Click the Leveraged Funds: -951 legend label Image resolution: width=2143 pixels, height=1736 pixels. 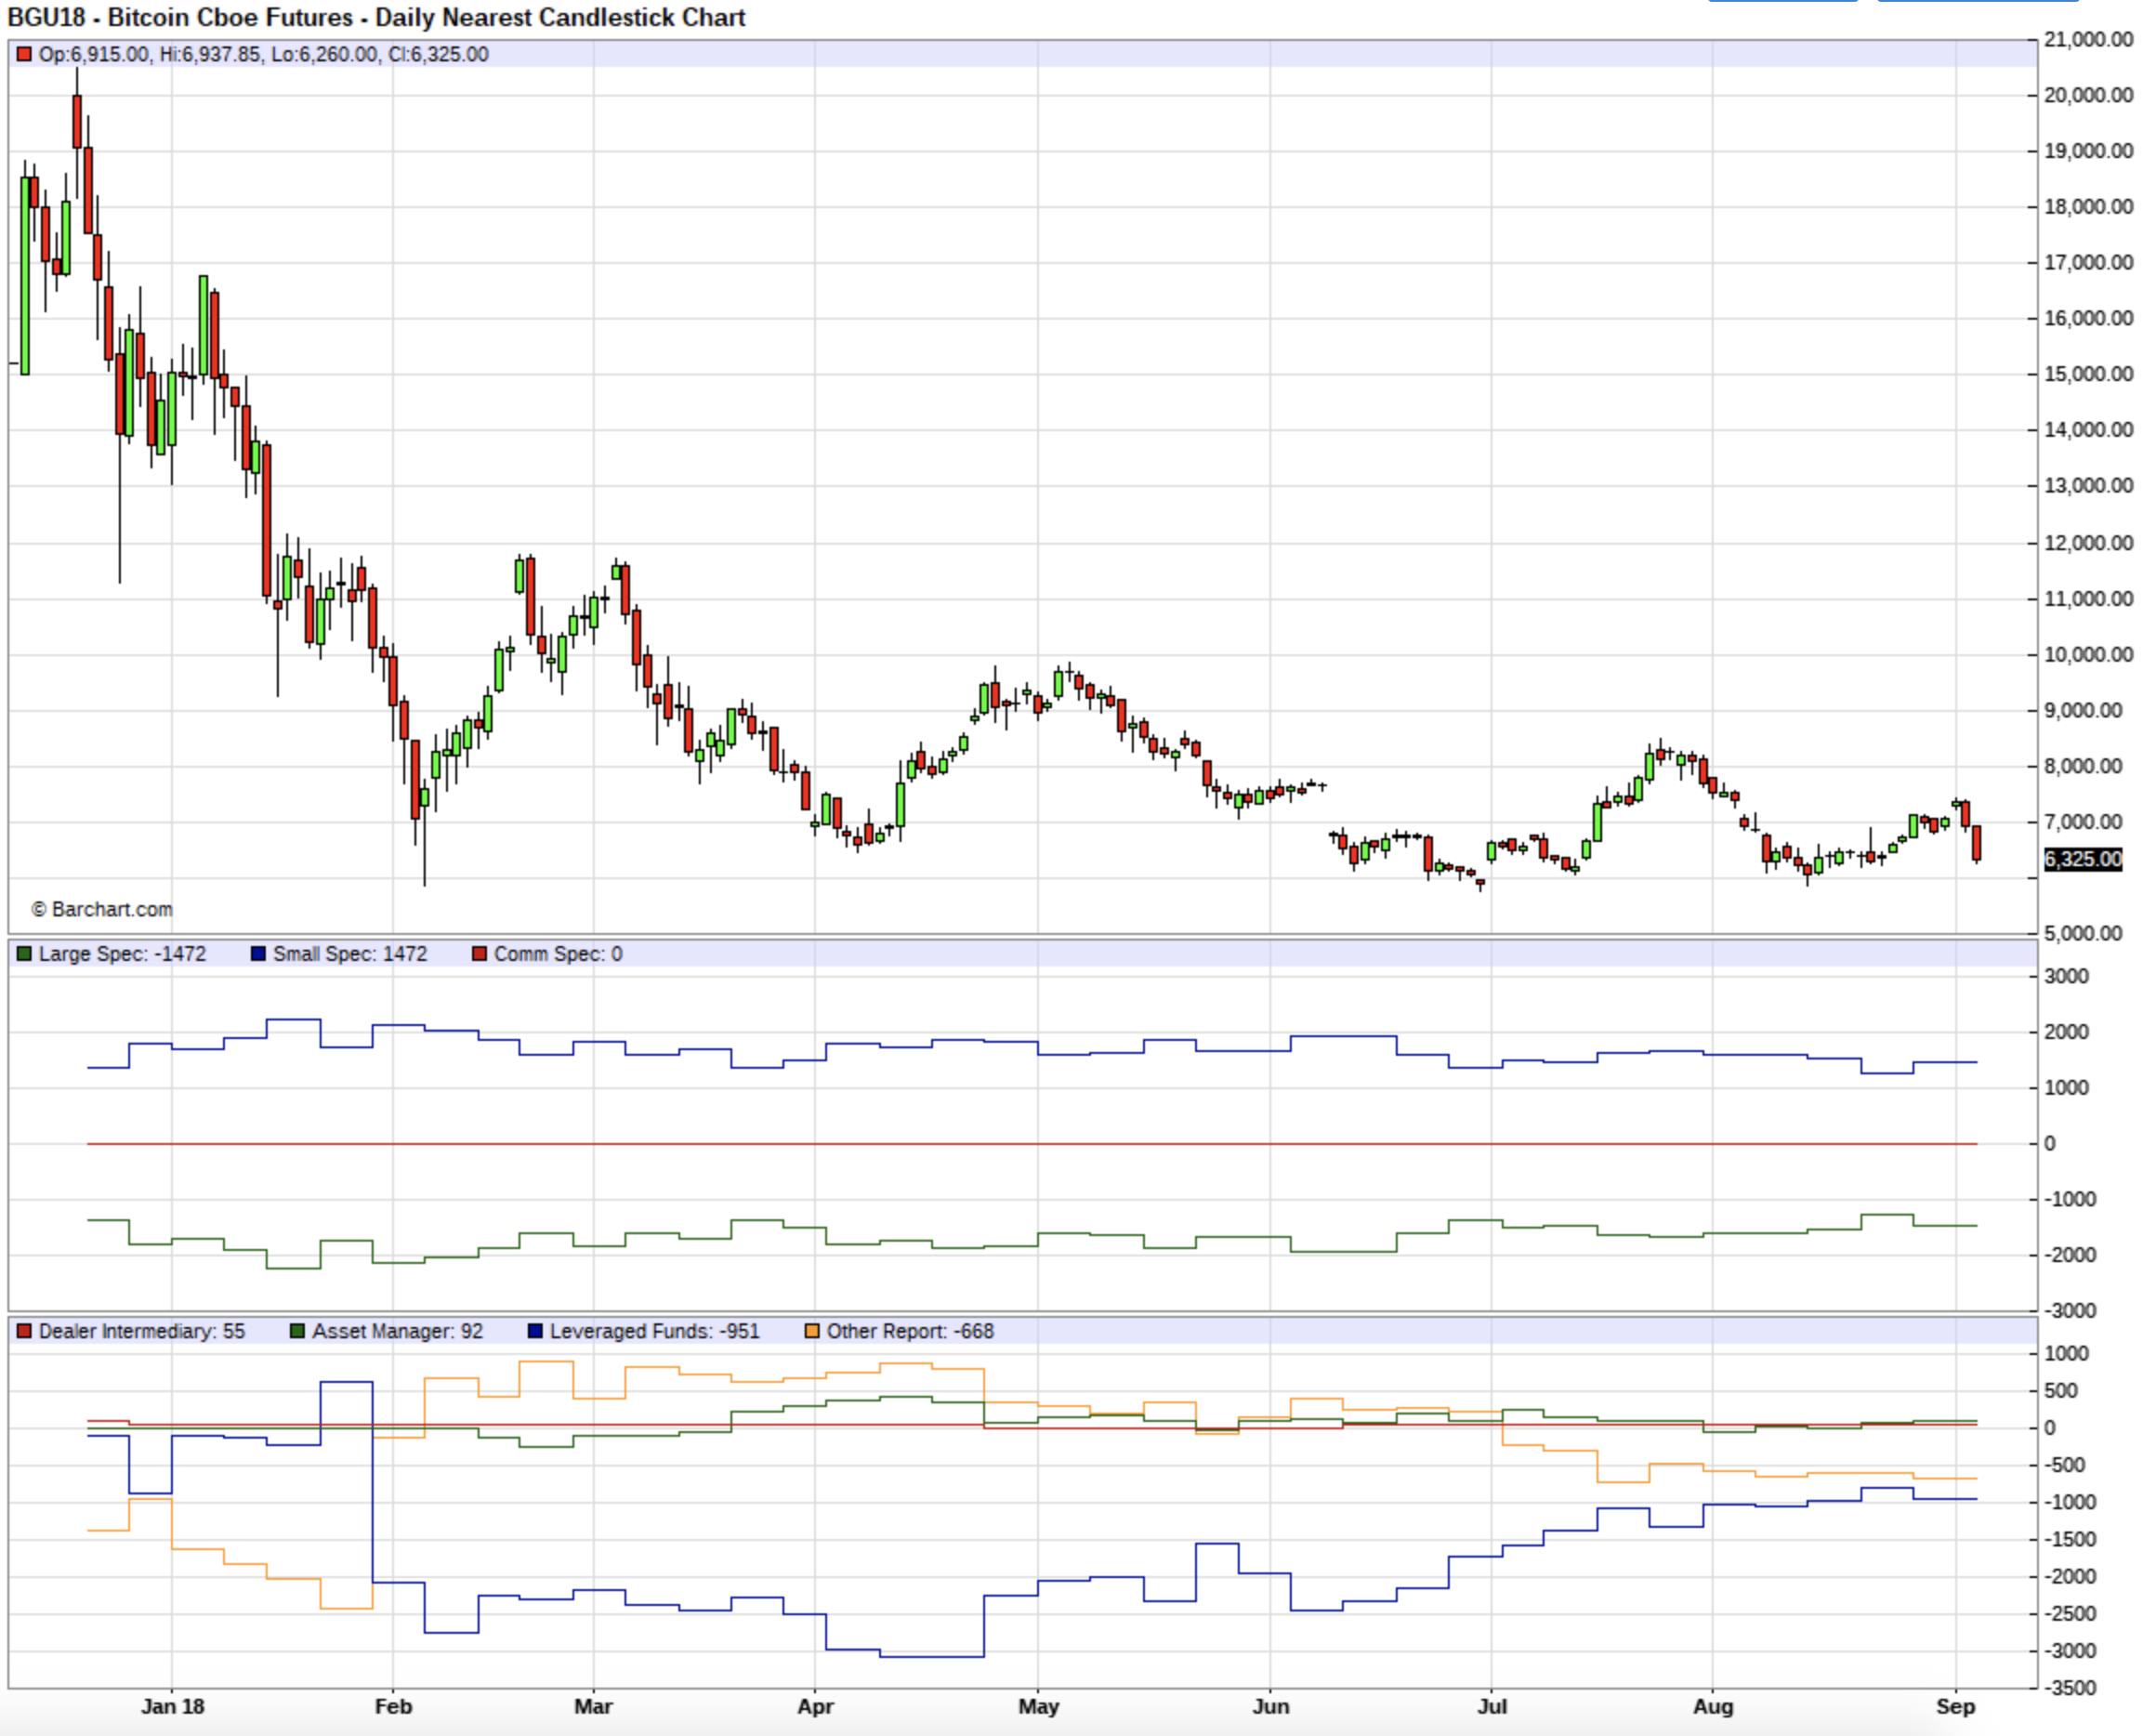654,1331
